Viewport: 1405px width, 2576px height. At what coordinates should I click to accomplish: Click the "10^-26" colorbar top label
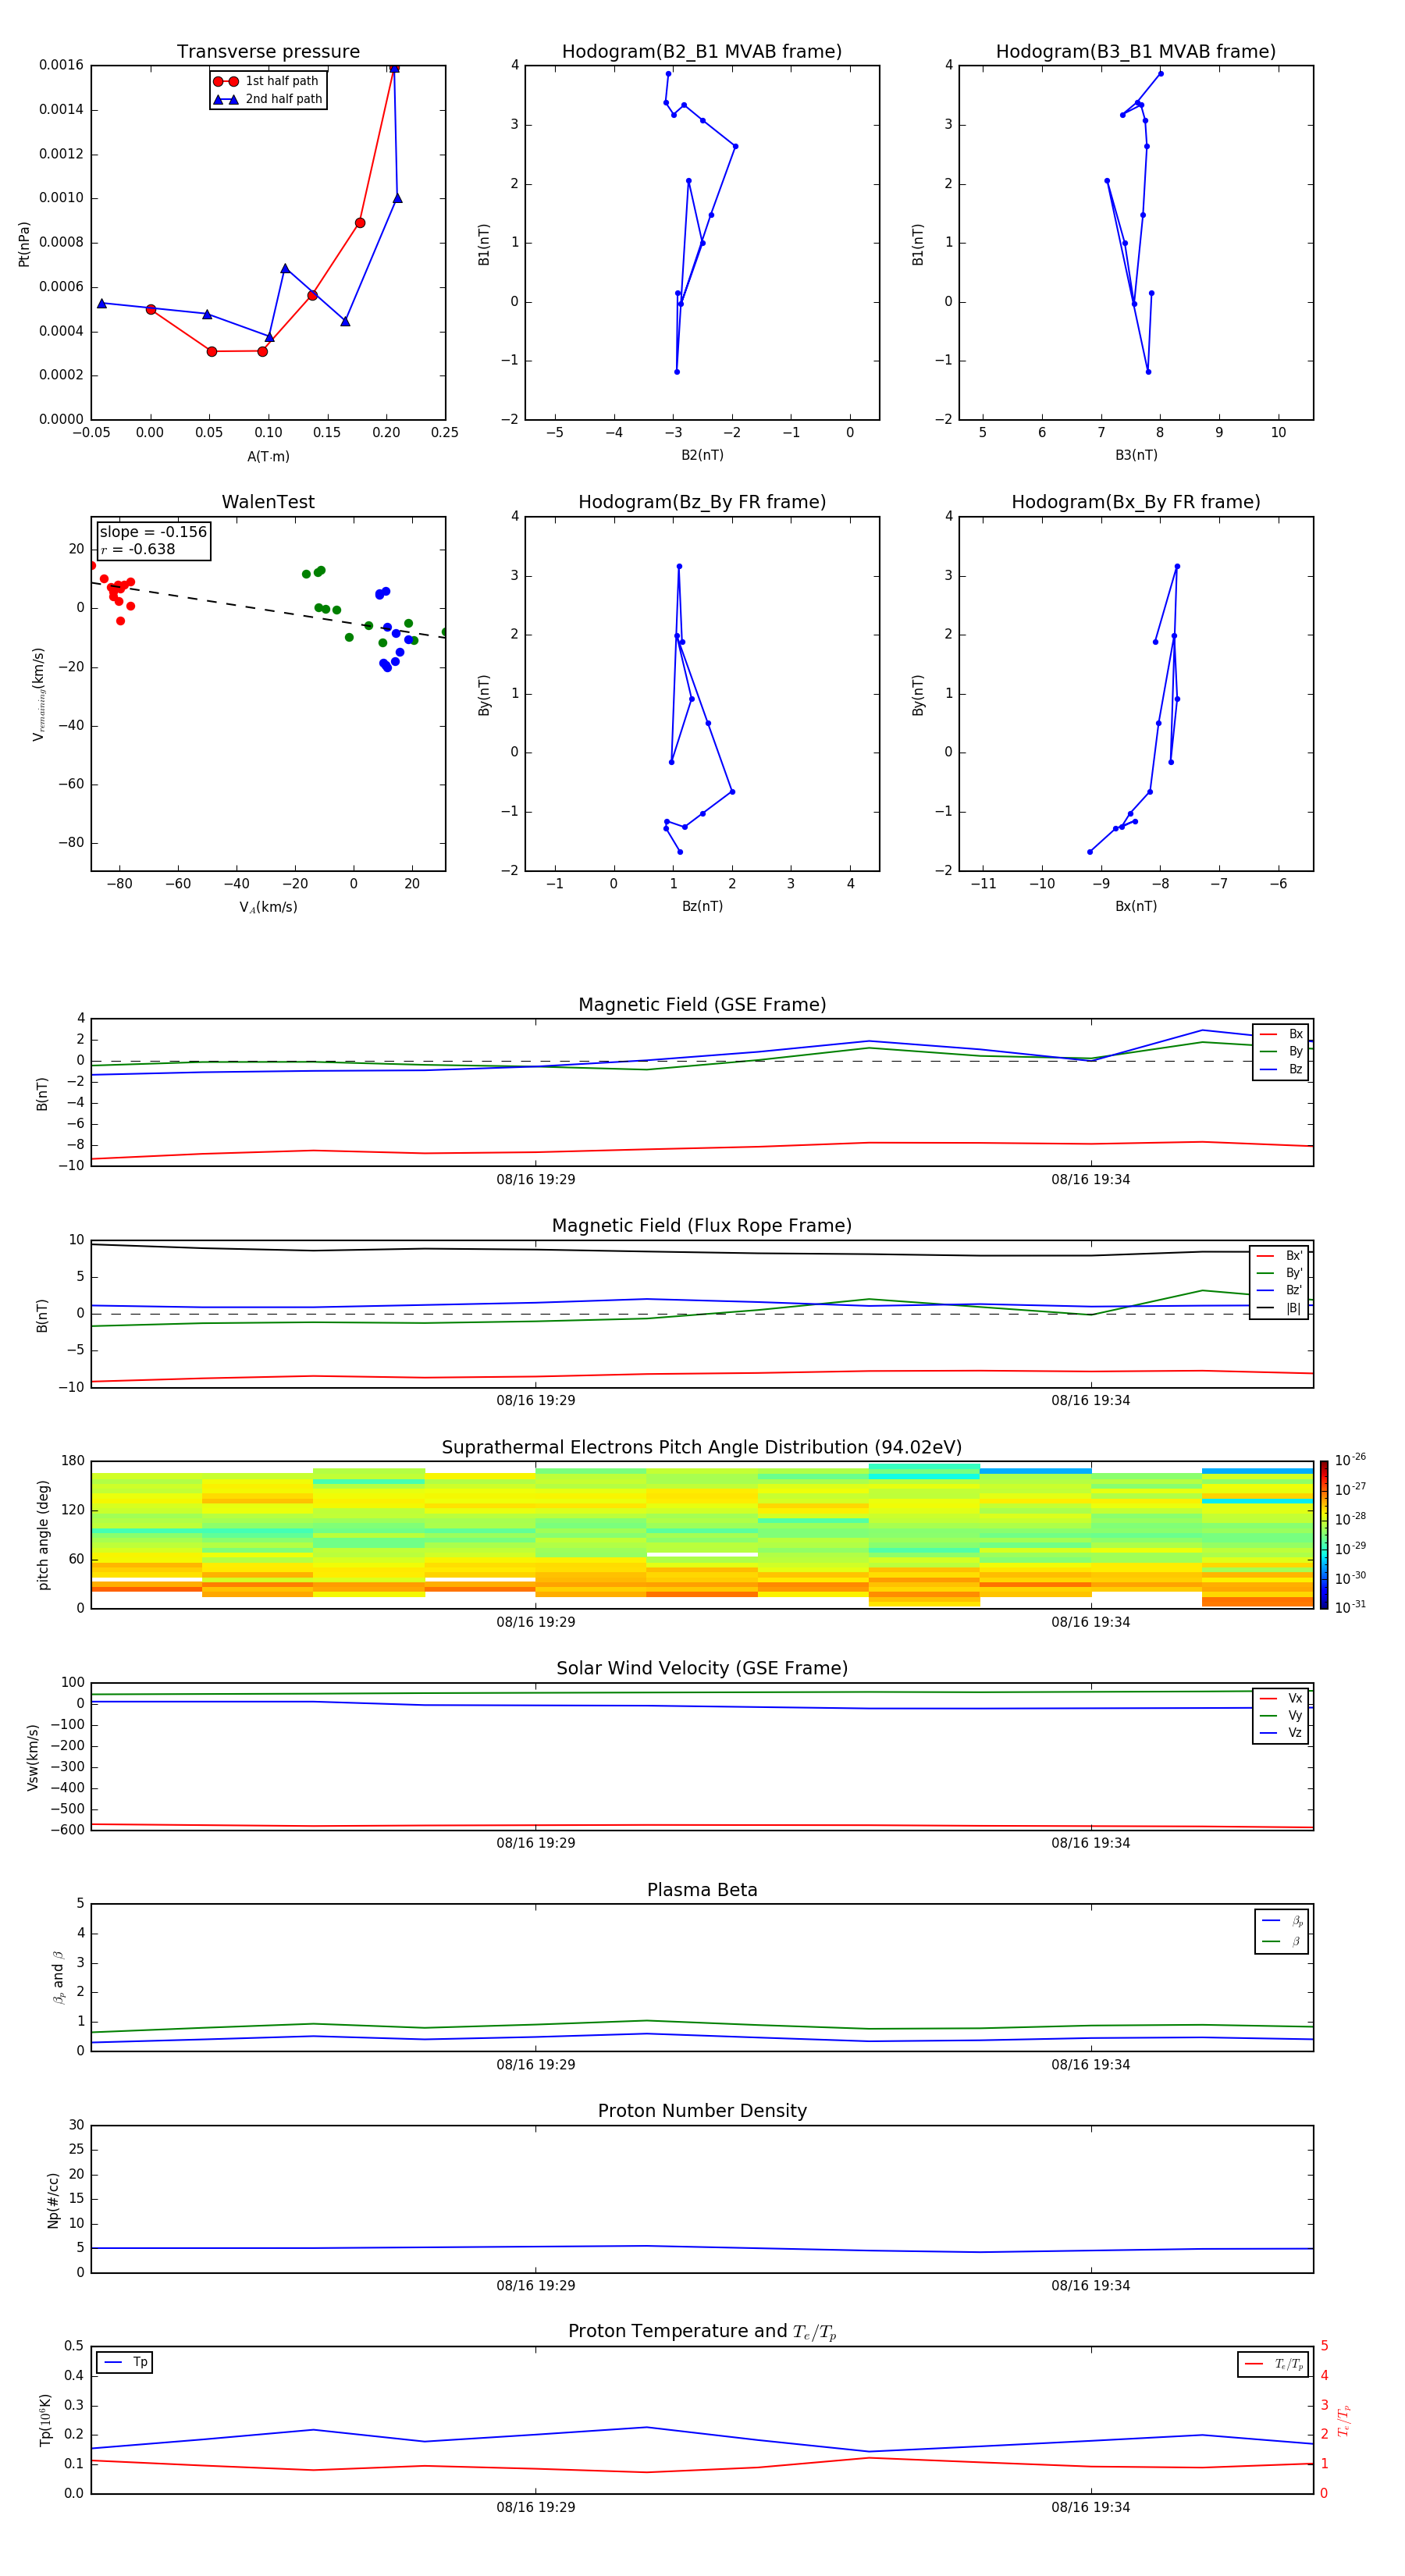pyautogui.click(x=1350, y=1460)
